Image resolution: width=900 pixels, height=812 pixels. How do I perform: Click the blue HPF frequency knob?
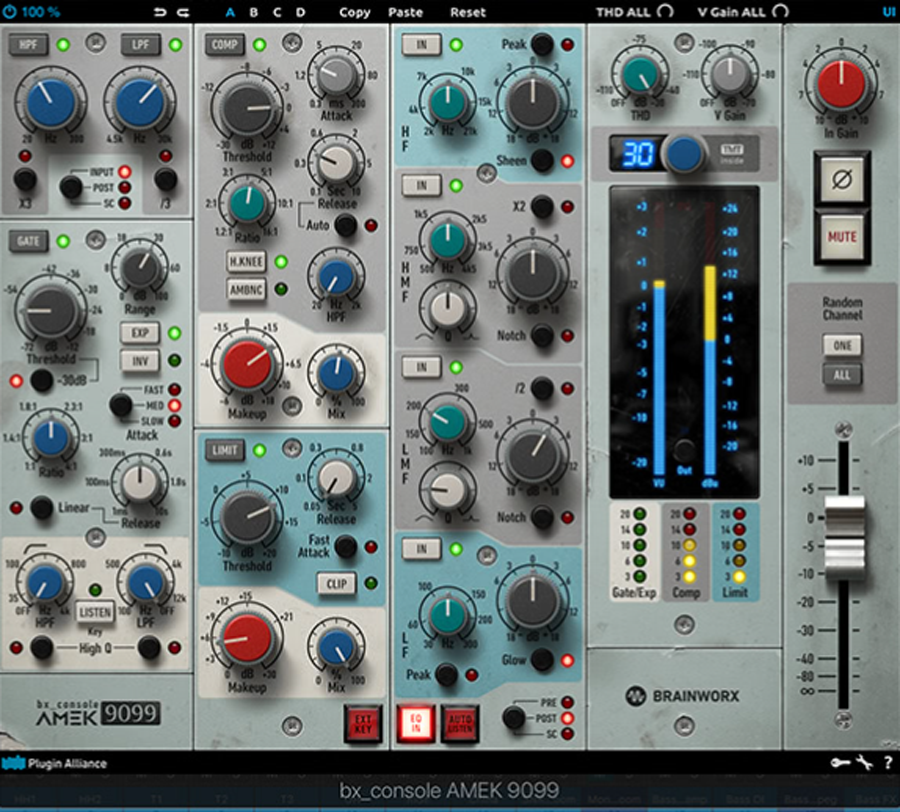[x=51, y=103]
